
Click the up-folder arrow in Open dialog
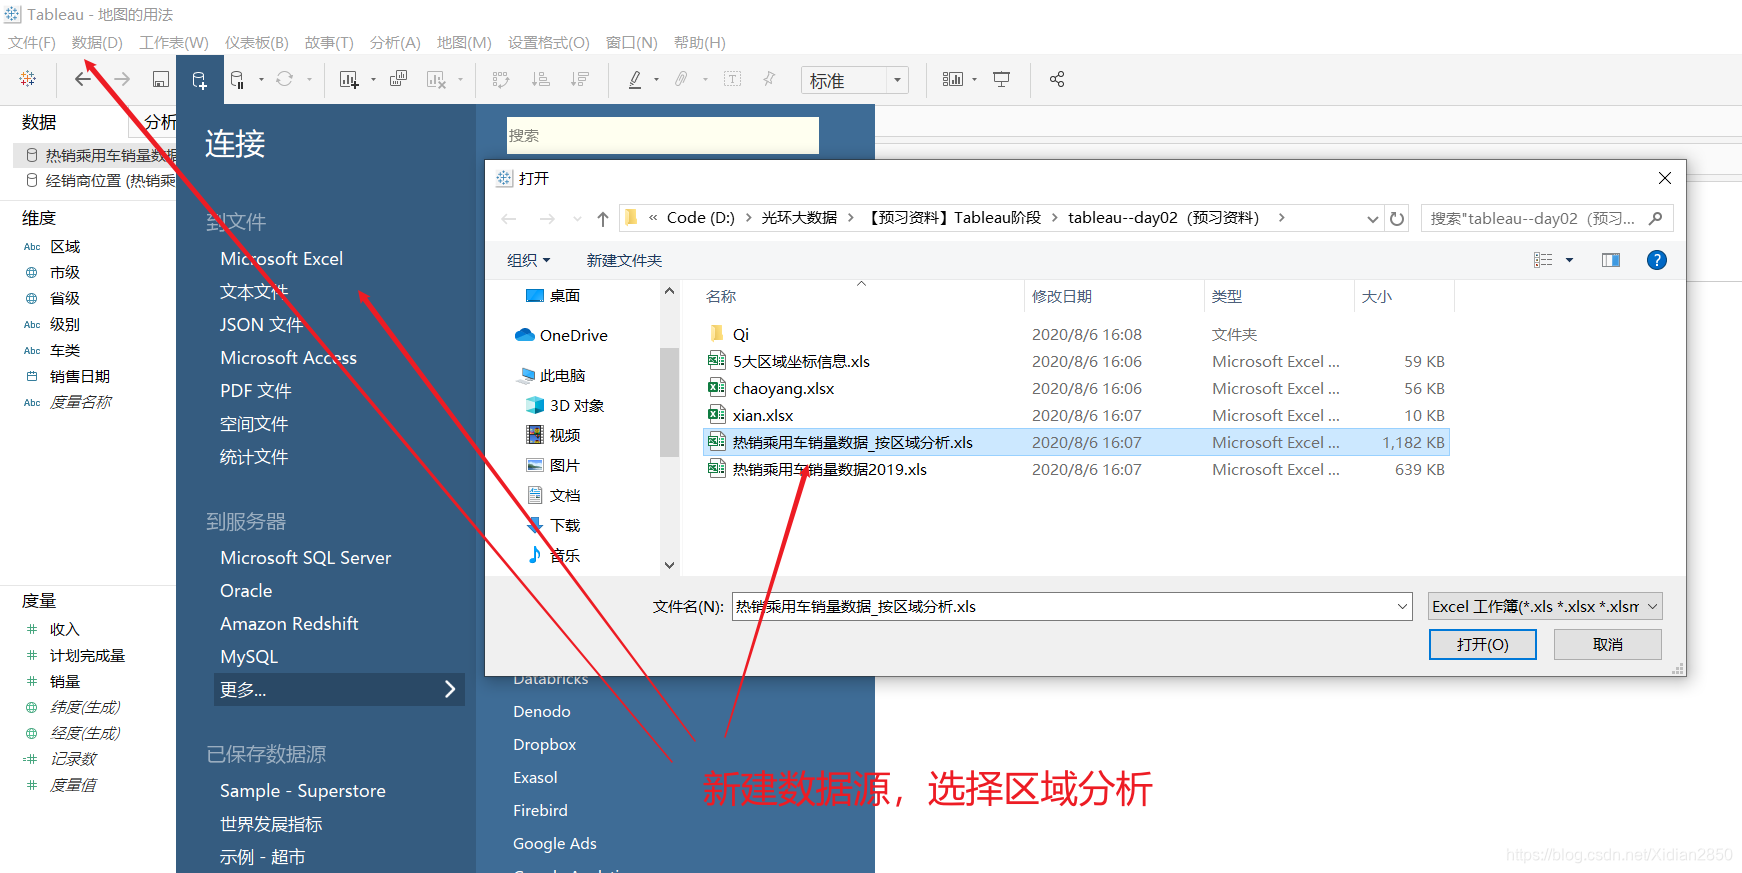click(602, 218)
